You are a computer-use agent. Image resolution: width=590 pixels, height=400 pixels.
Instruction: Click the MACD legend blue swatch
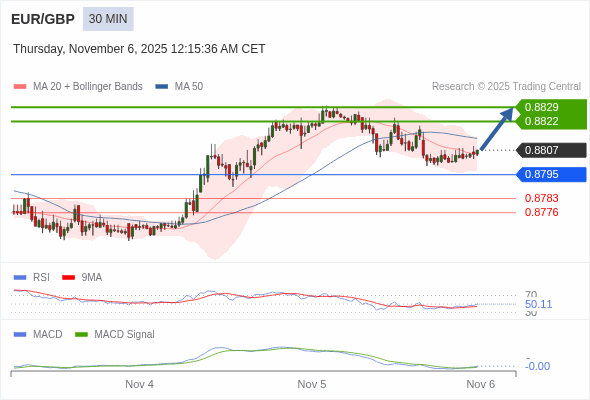(x=20, y=335)
